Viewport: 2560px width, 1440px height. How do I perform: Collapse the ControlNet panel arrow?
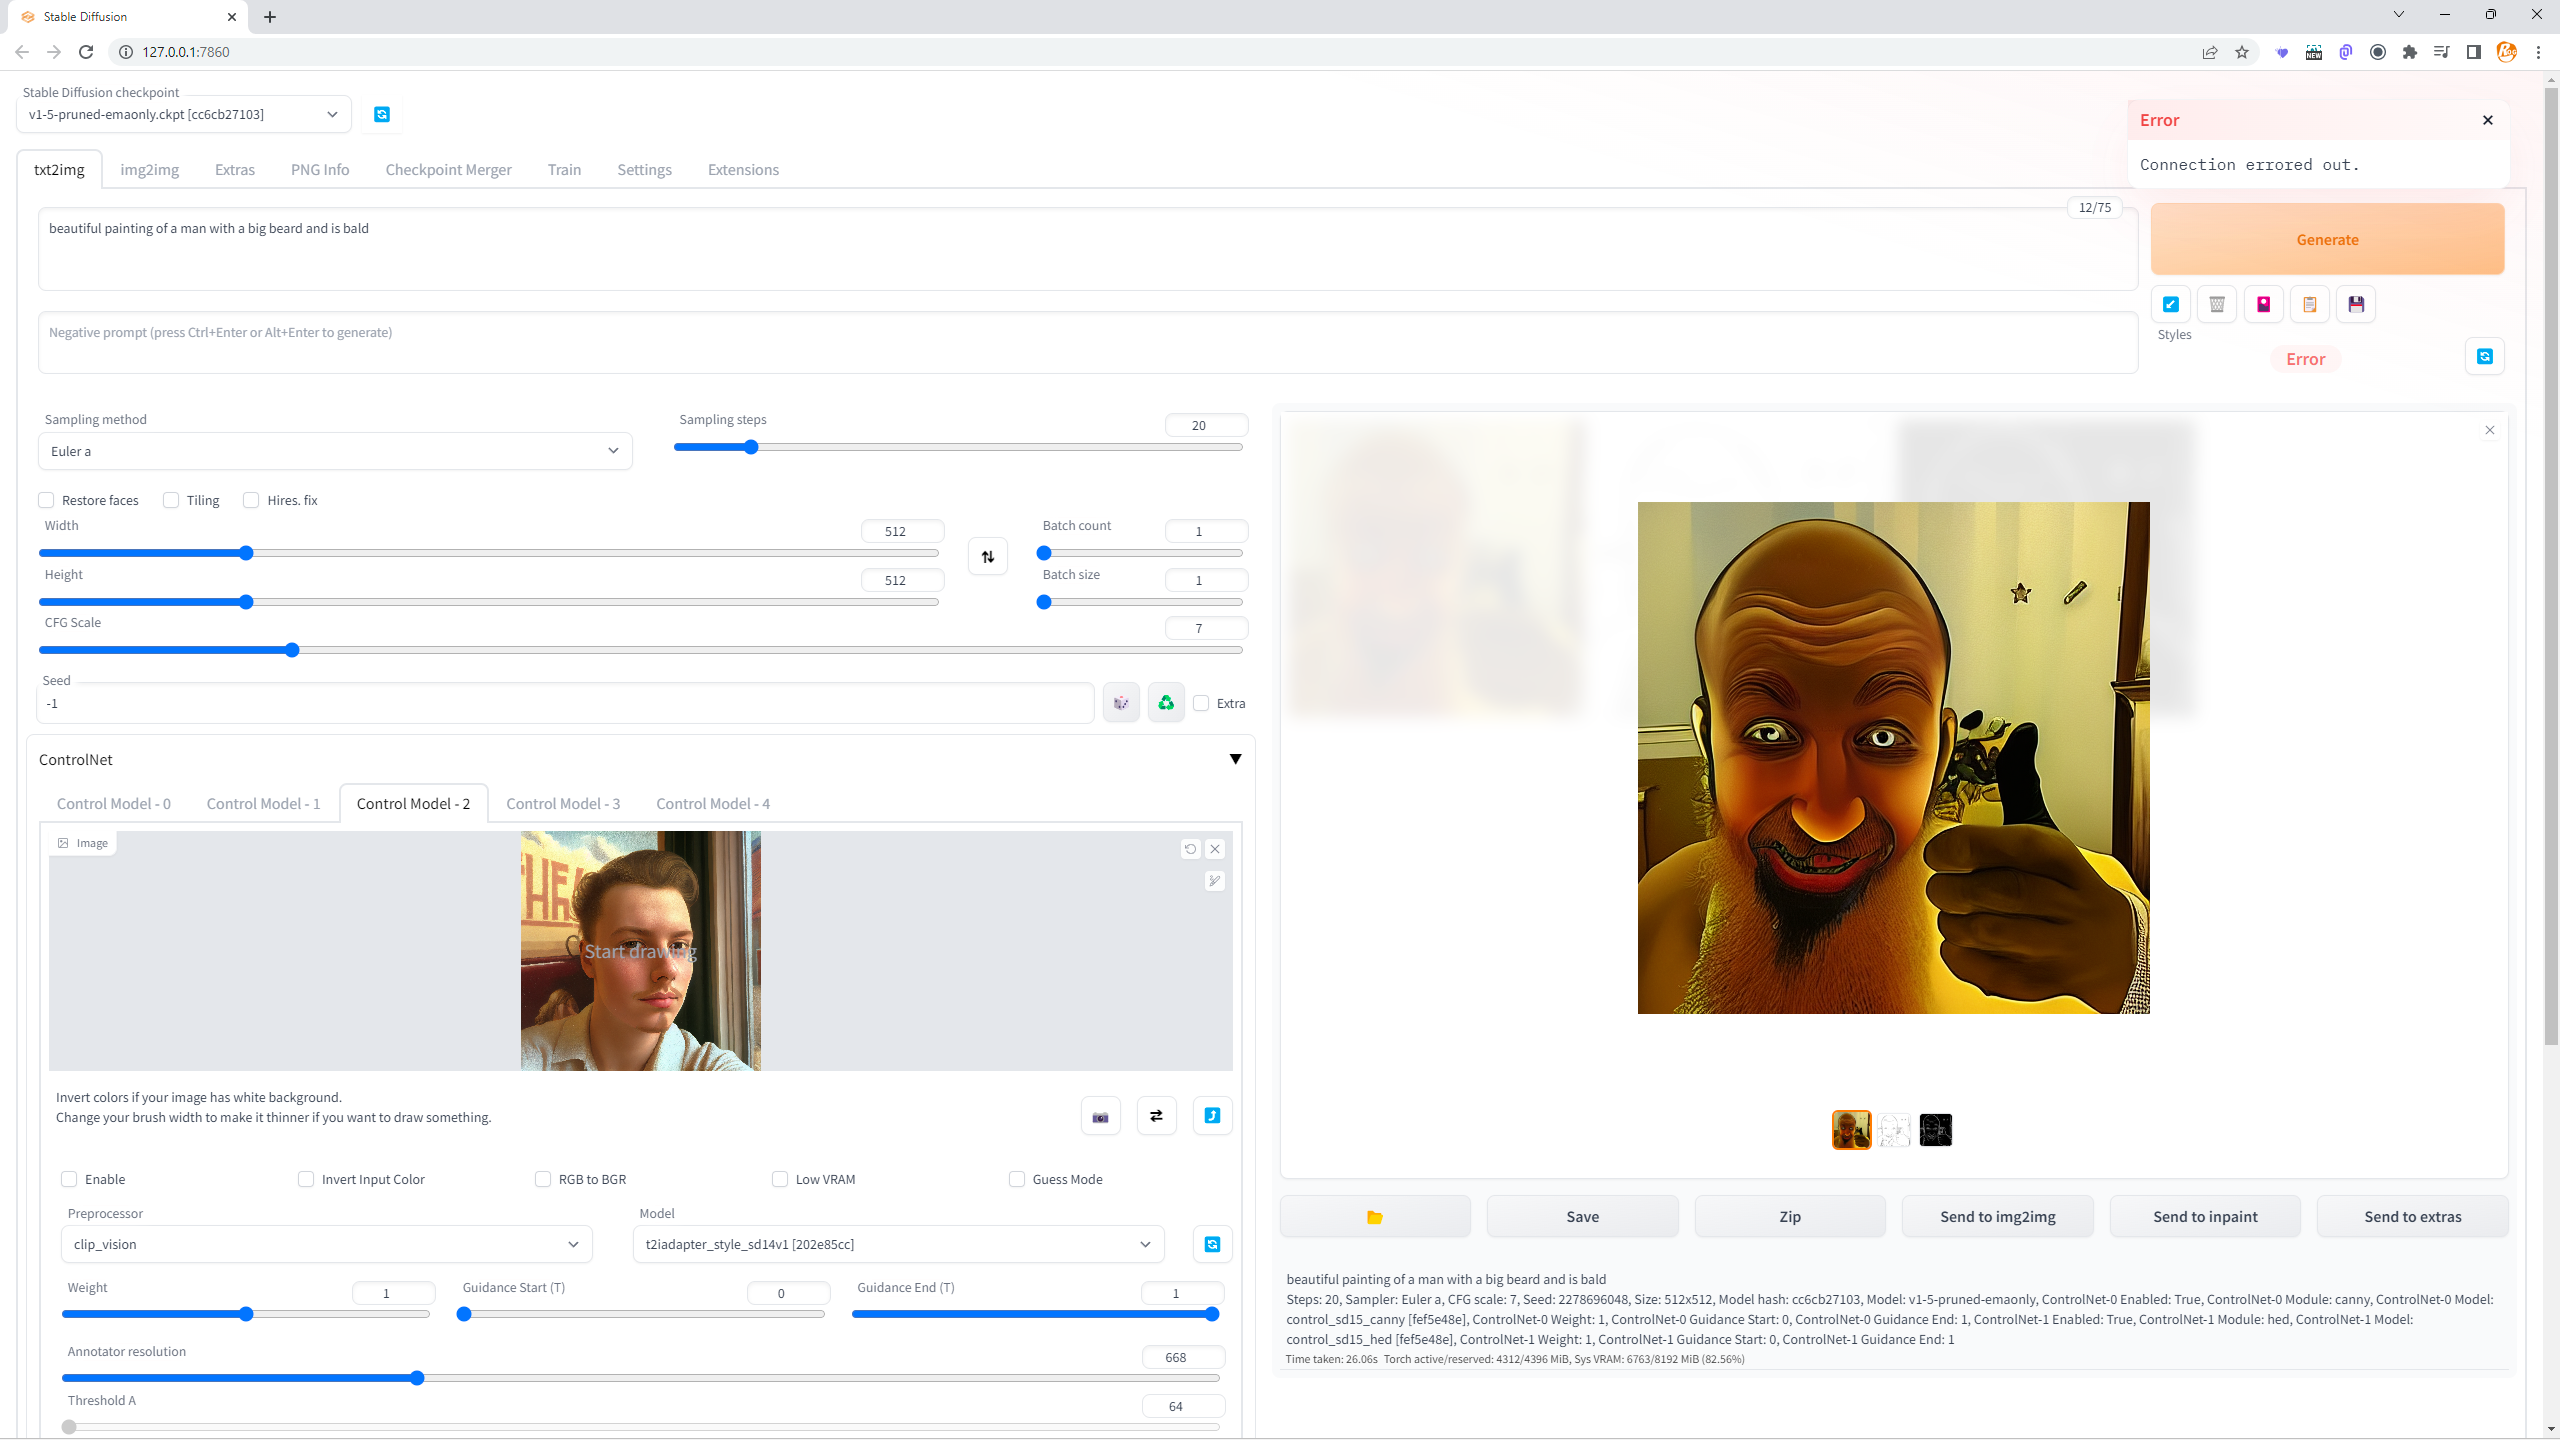click(1235, 759)
